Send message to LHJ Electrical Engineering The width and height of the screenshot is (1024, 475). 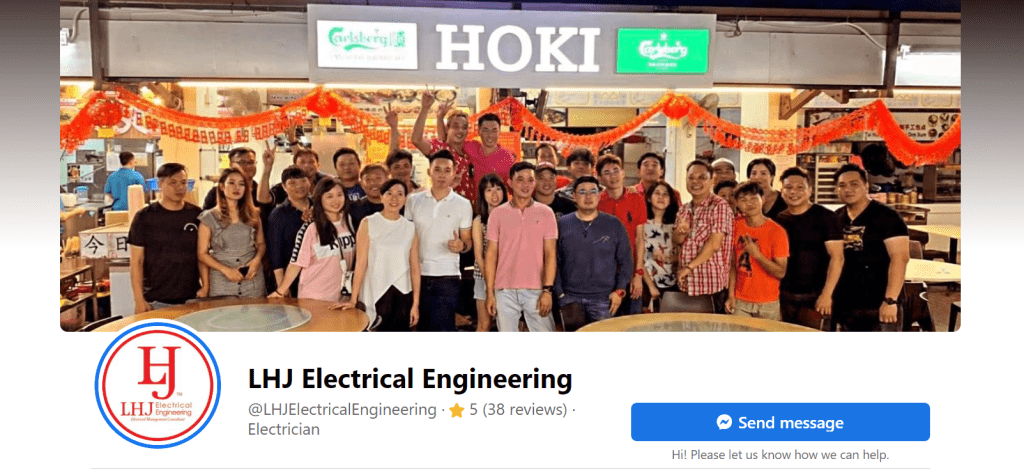click(x=780, y=422)
